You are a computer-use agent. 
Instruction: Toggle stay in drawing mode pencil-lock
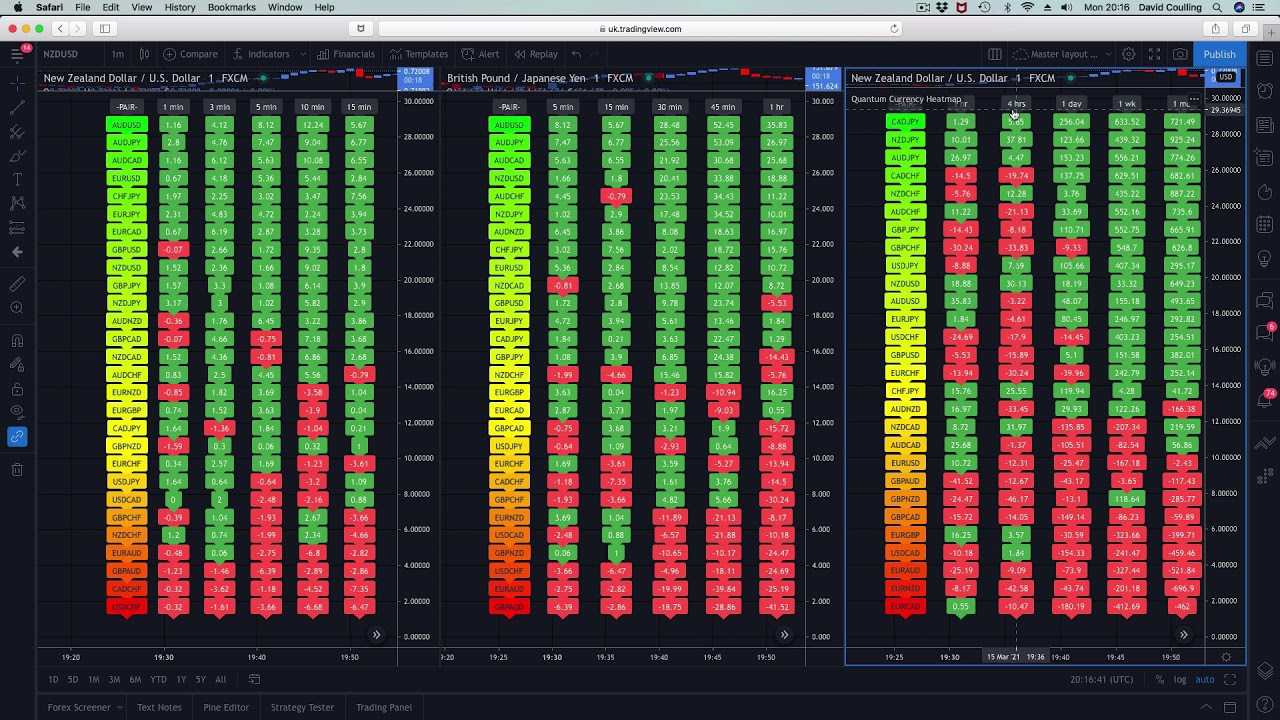[x=17, y=364]
